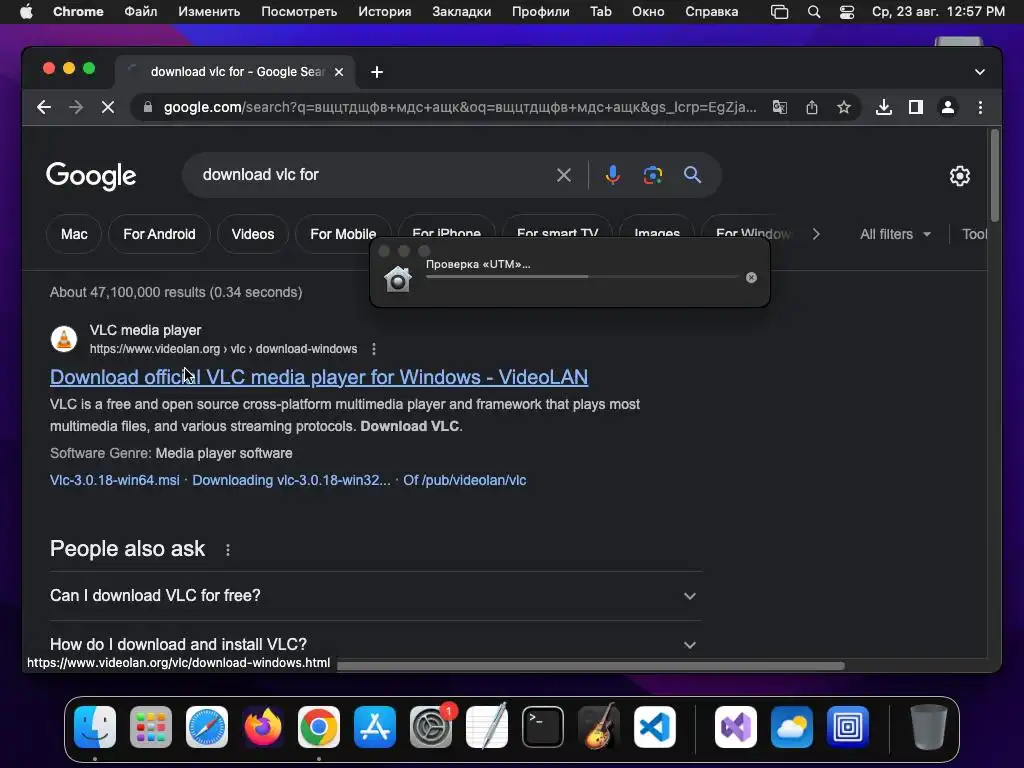Cancel the UTM verification progress

tap(751, 278)
